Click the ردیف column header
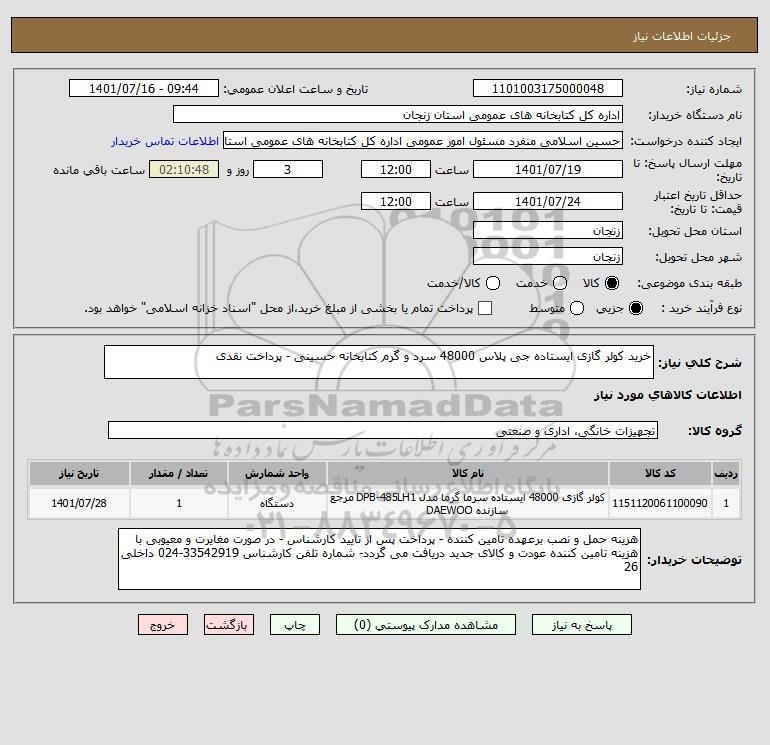The width and height of the screenshot is (770, 745). pyautogui.click(x=726, y=473)
